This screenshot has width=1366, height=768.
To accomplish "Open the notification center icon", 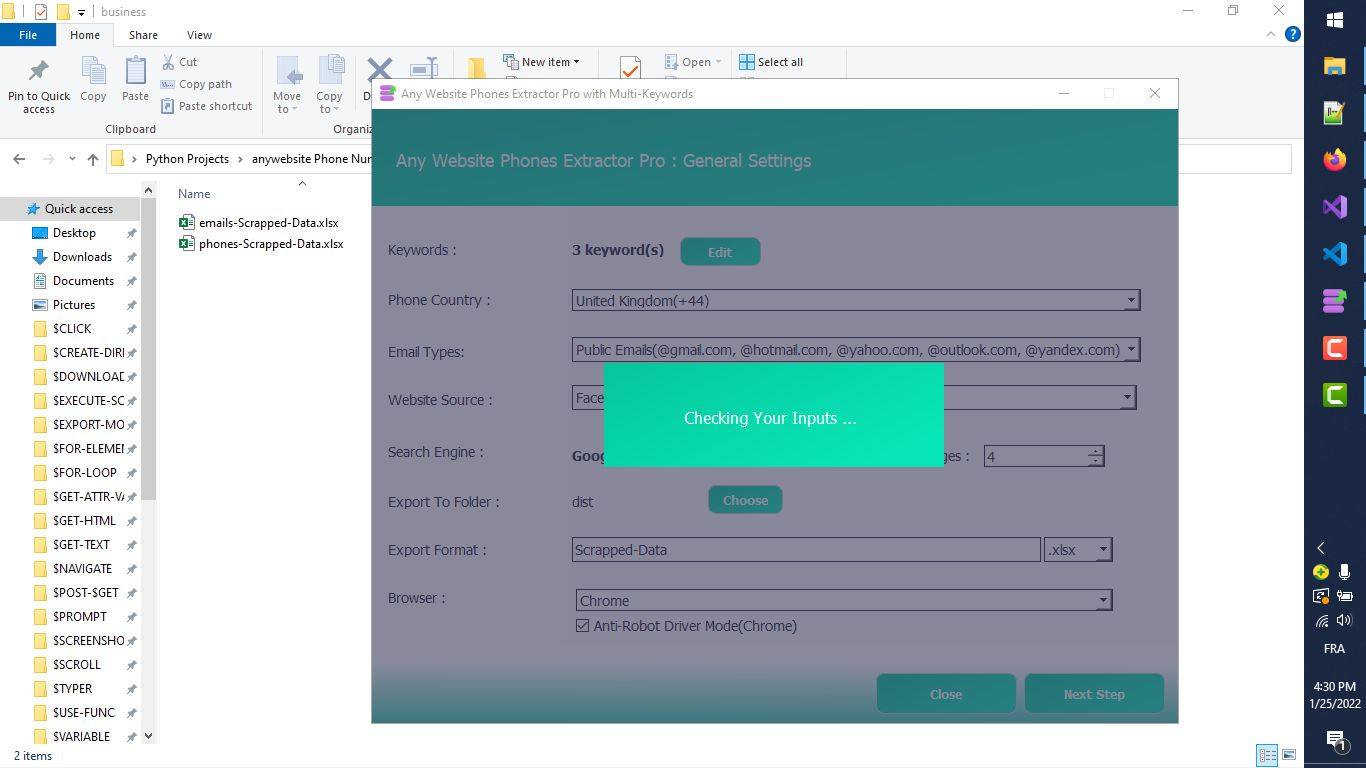I will coord(1335,740).
